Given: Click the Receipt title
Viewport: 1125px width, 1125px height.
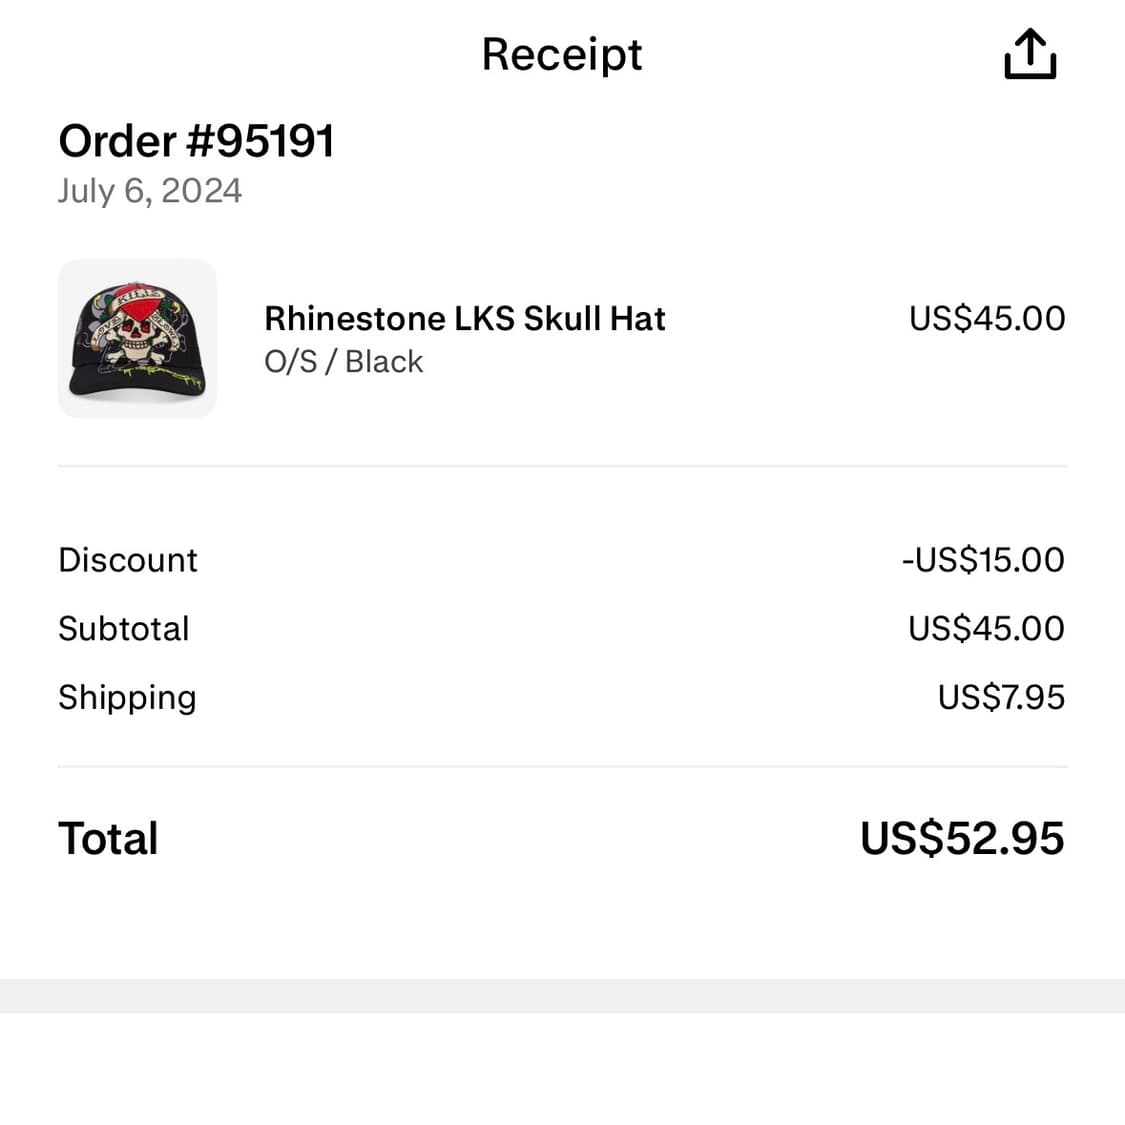Looking at the screenshot, I should (562, 54).
